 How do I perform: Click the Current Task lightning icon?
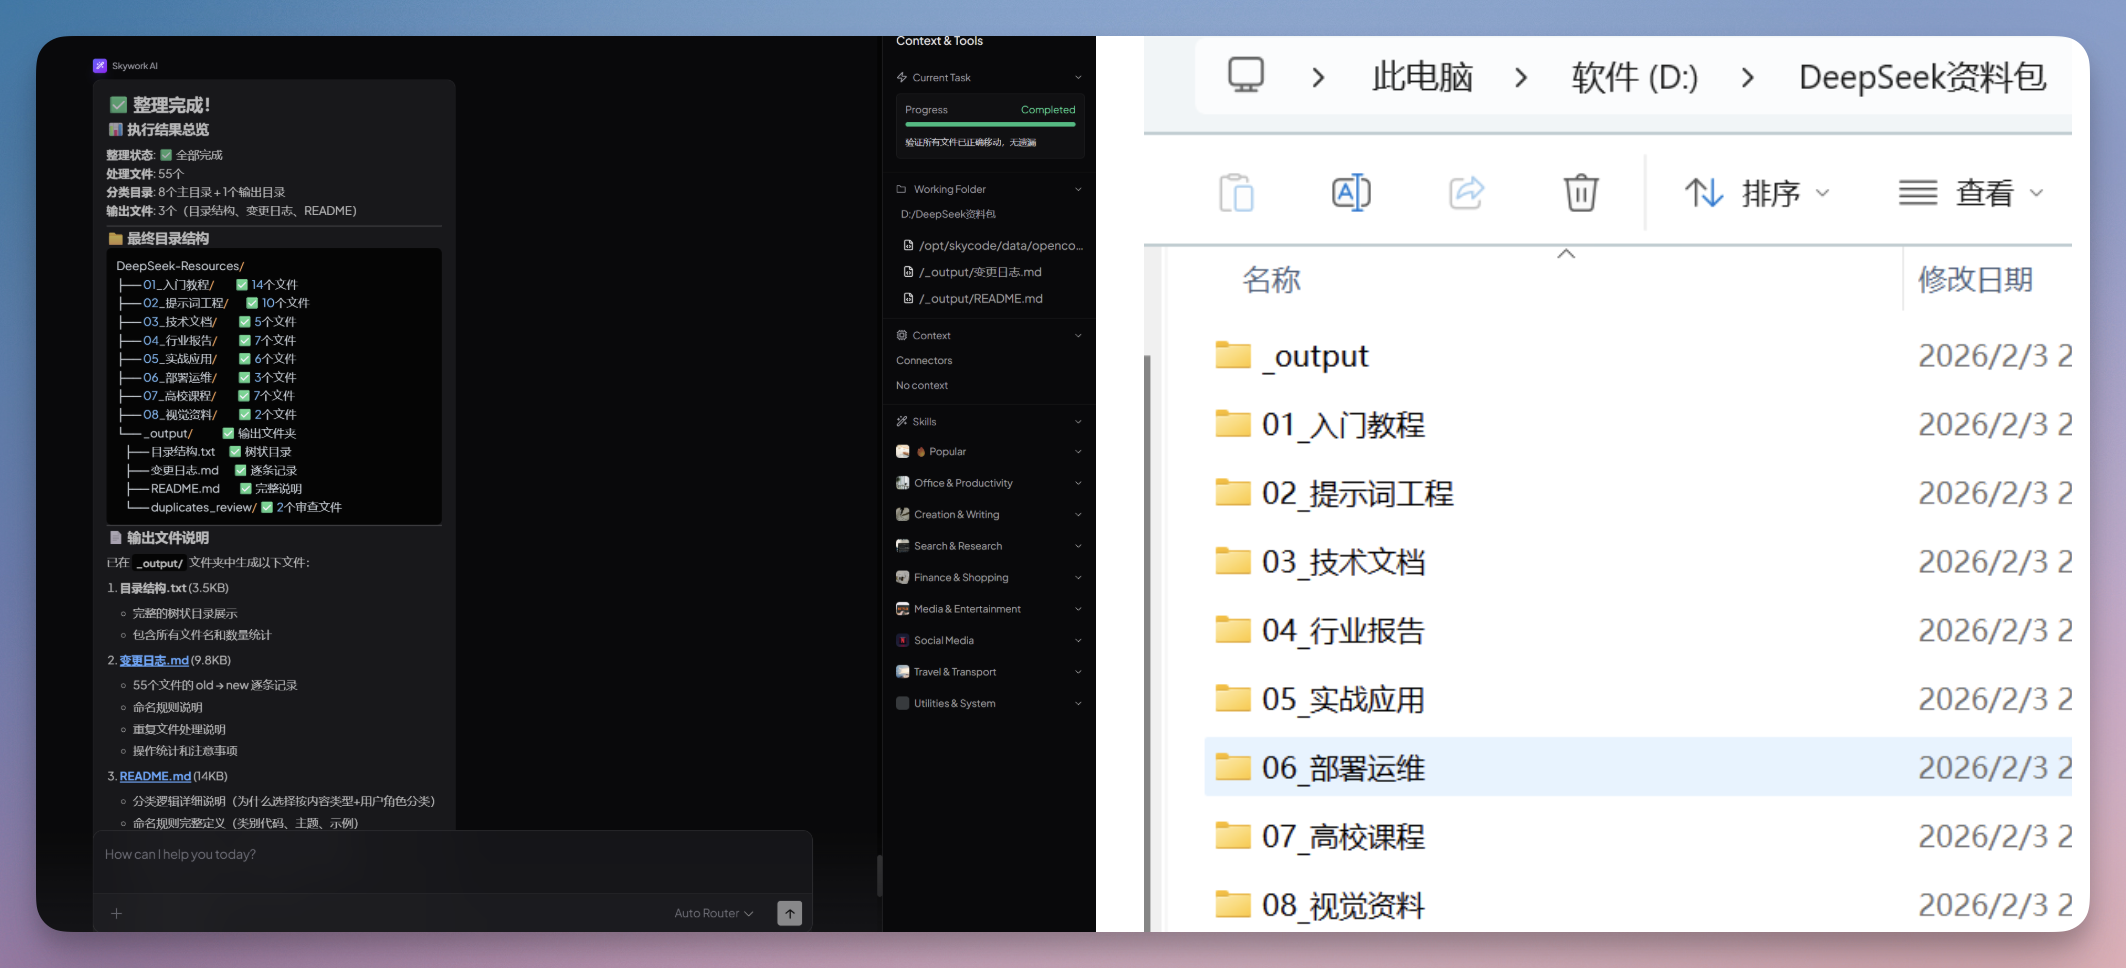click(903, 77)
